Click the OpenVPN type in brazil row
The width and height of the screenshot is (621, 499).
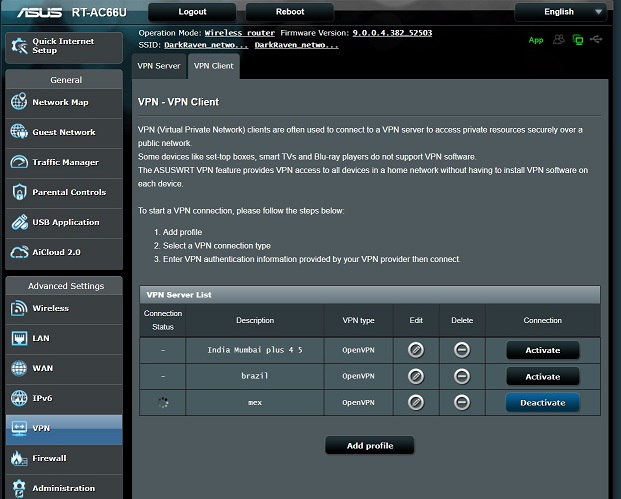coord(358,376)
